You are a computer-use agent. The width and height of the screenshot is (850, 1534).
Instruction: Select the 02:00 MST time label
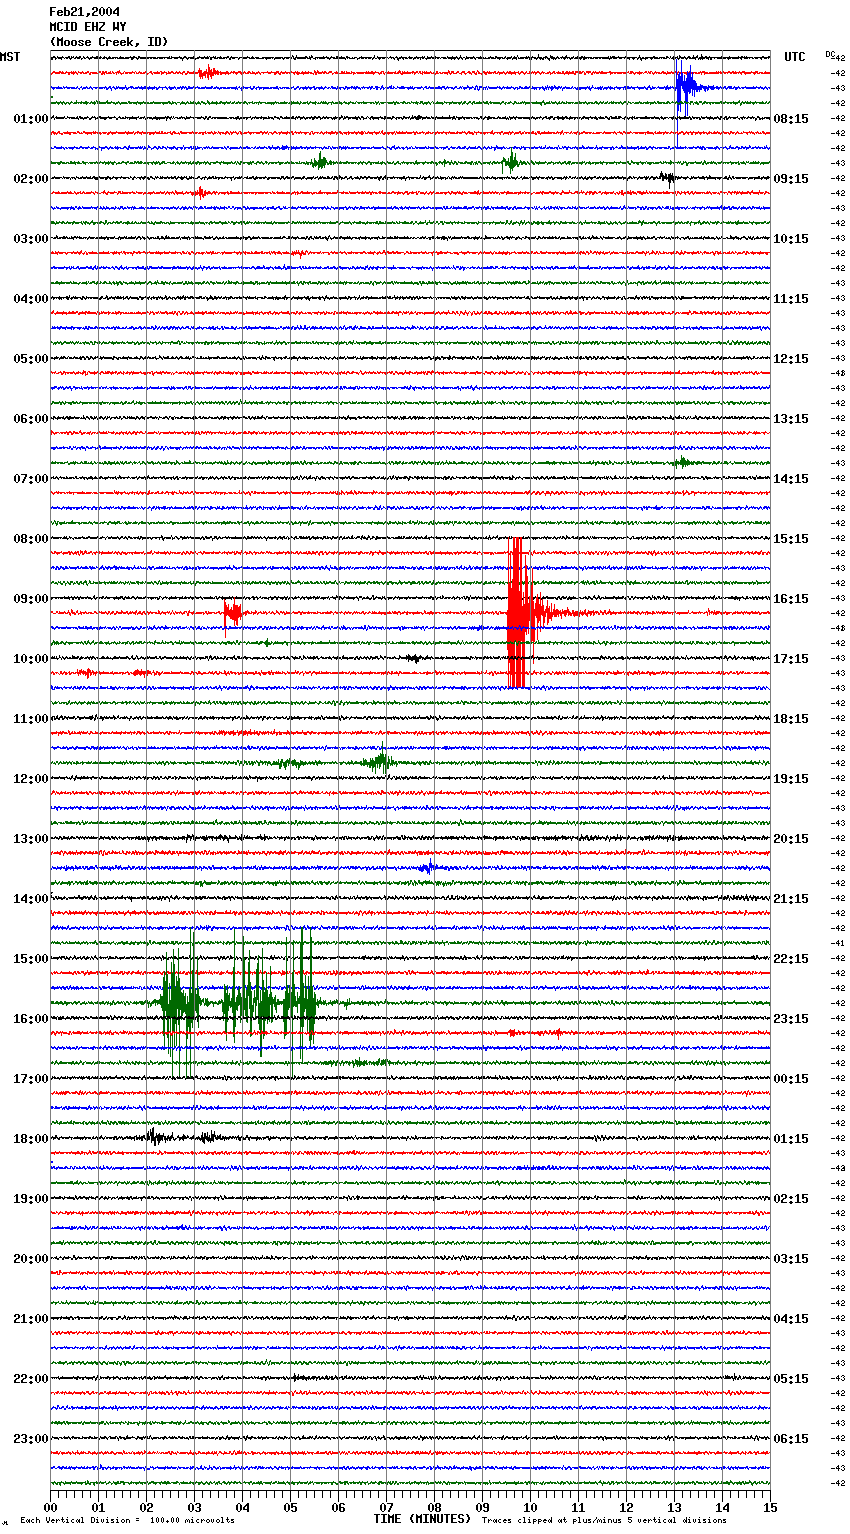[30, 179]
